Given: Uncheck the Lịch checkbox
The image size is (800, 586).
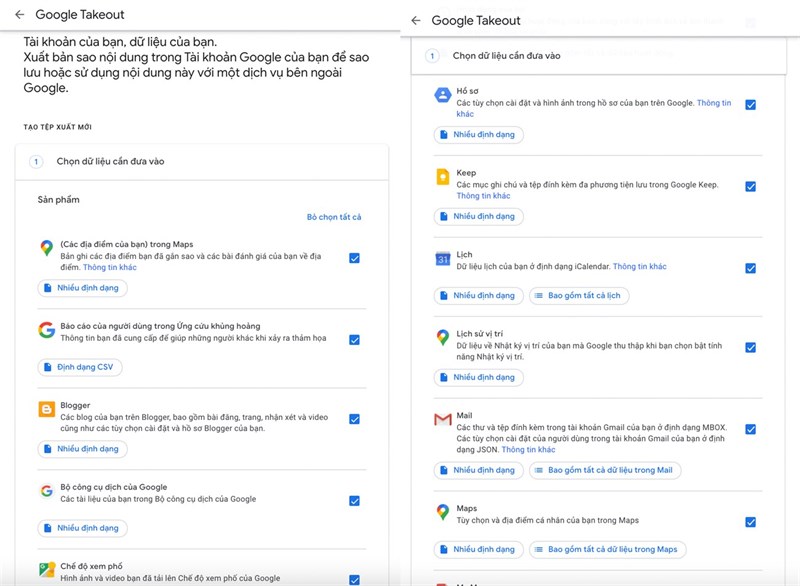Looking at the screenshot, I should click(x=751, y=268).
